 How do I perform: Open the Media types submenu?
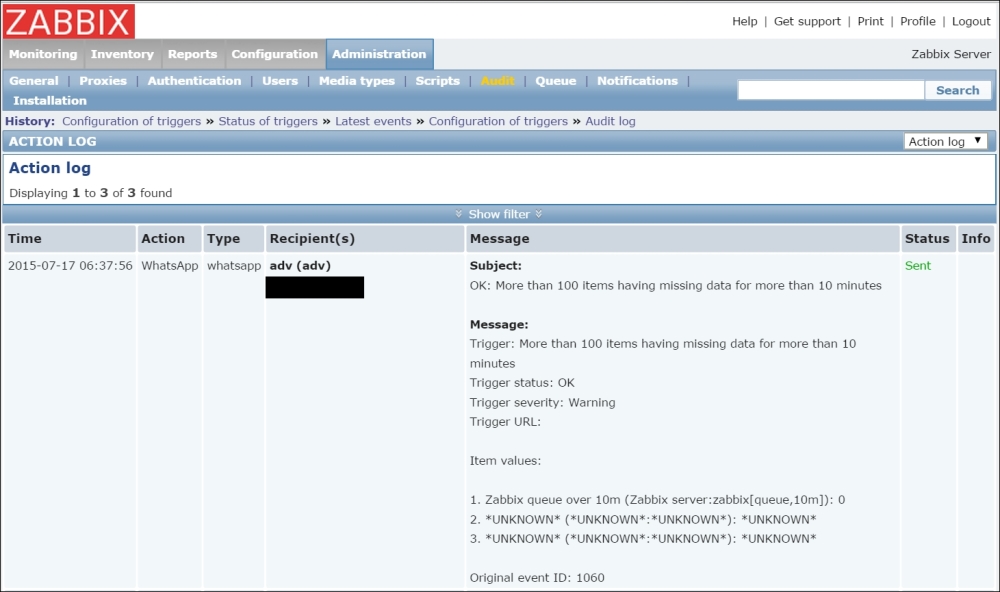(x=356, y=81)
